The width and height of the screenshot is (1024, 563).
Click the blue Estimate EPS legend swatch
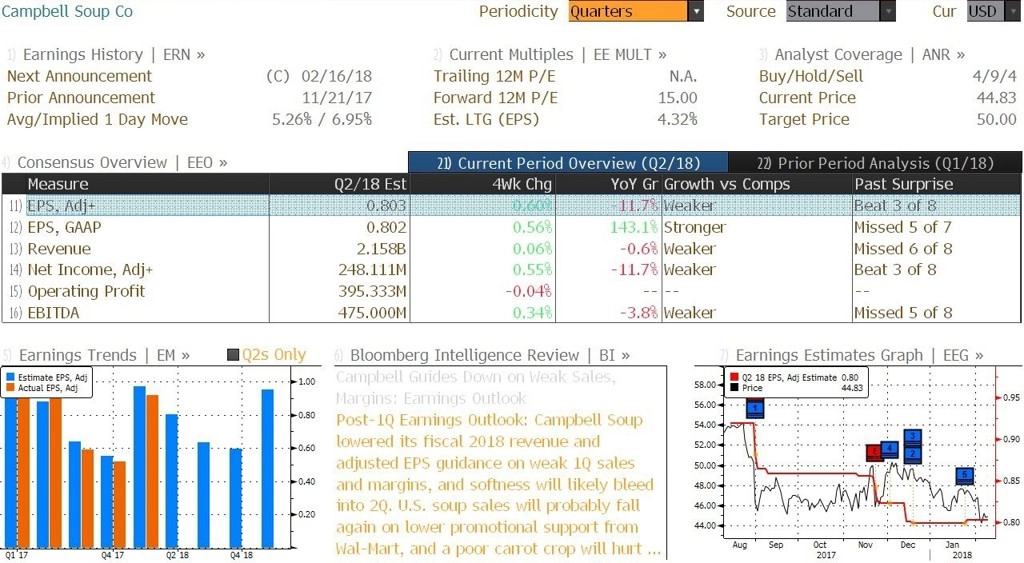click(x=10, y=378)
